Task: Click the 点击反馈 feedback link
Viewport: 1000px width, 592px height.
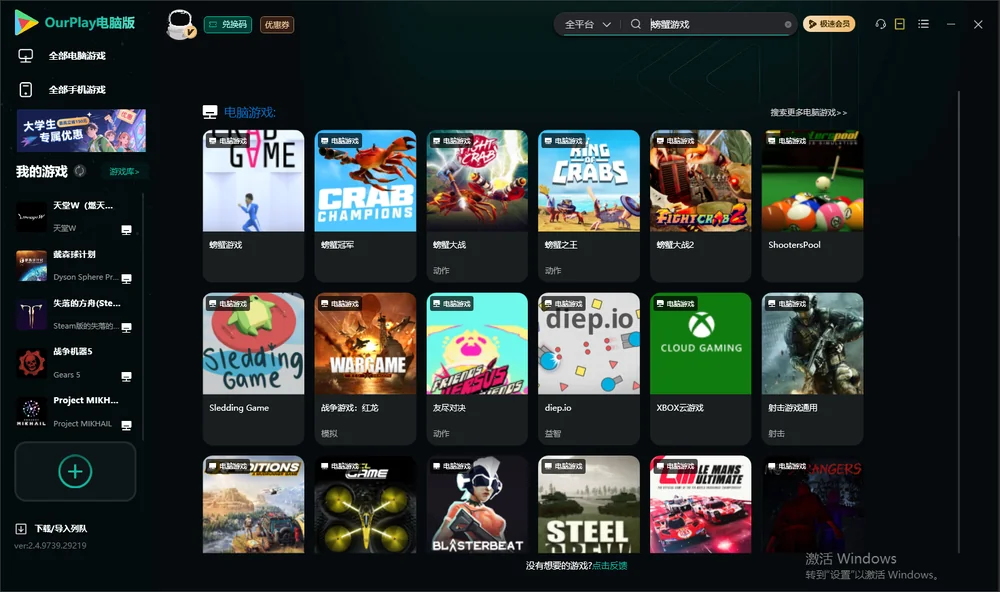Action: [x=610, y=566]
